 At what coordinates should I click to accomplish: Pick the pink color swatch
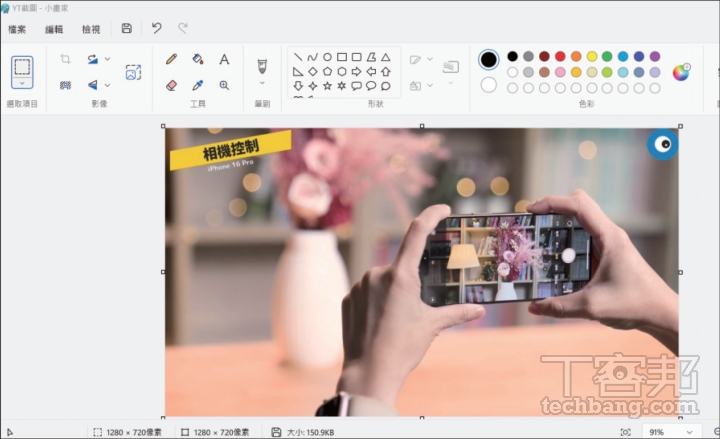pyautogui.click(x=560, y=72)
